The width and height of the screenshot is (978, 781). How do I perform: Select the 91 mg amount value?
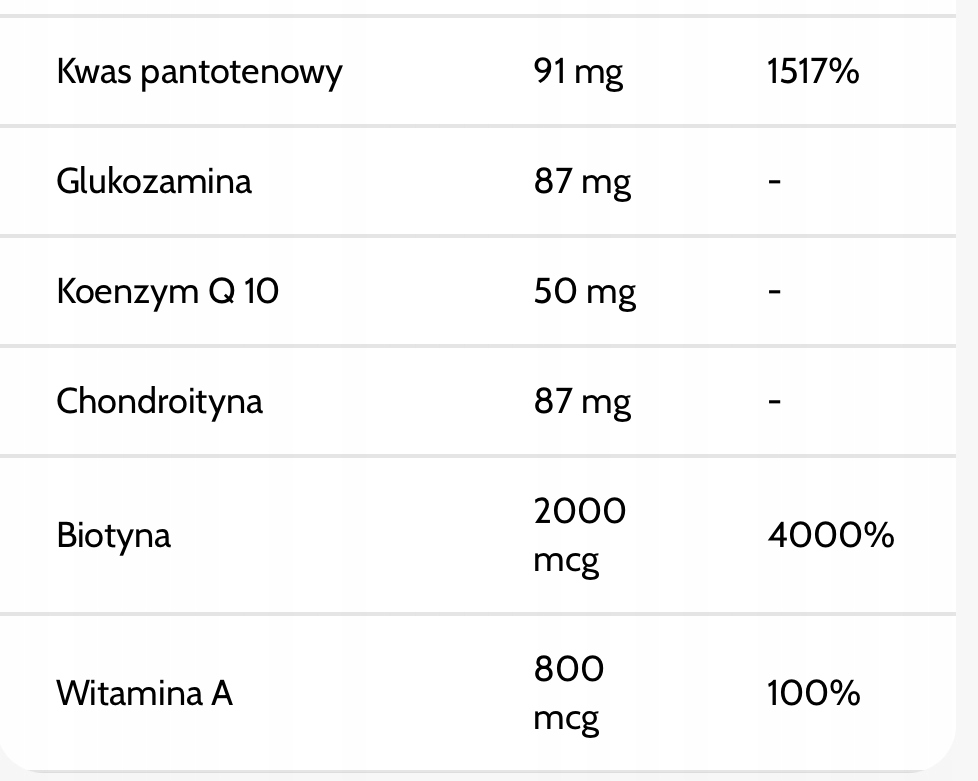click(x=578, y=72)
